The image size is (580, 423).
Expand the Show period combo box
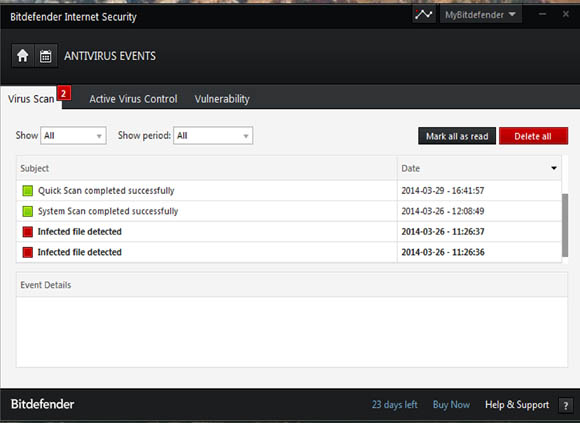[x=213, y=136]
